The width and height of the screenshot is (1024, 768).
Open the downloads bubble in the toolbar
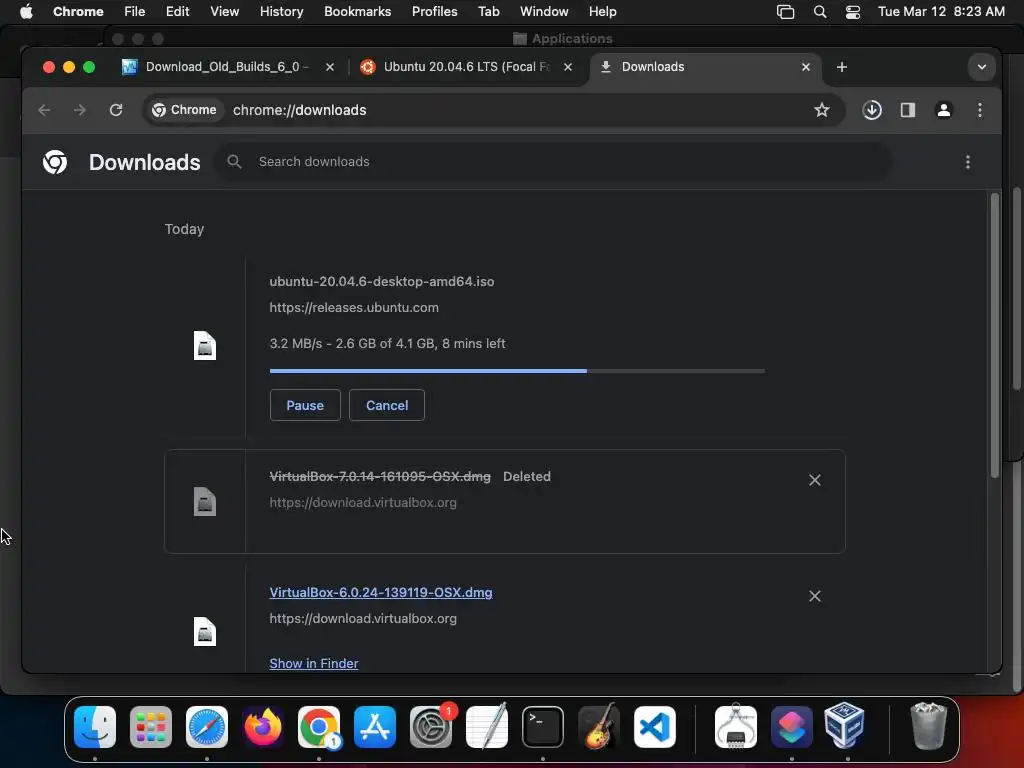[872, 110]
